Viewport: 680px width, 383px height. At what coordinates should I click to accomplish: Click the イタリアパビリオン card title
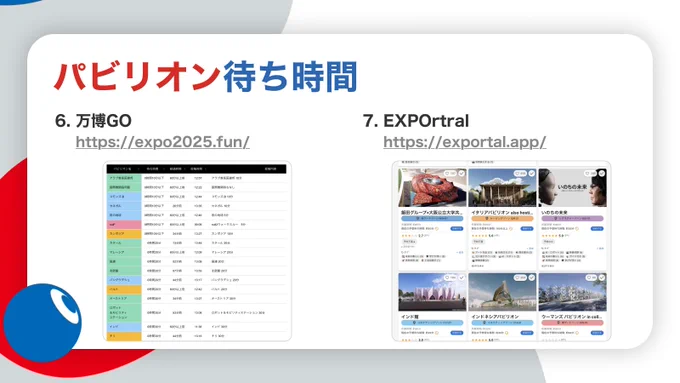[x=502, y=213]
